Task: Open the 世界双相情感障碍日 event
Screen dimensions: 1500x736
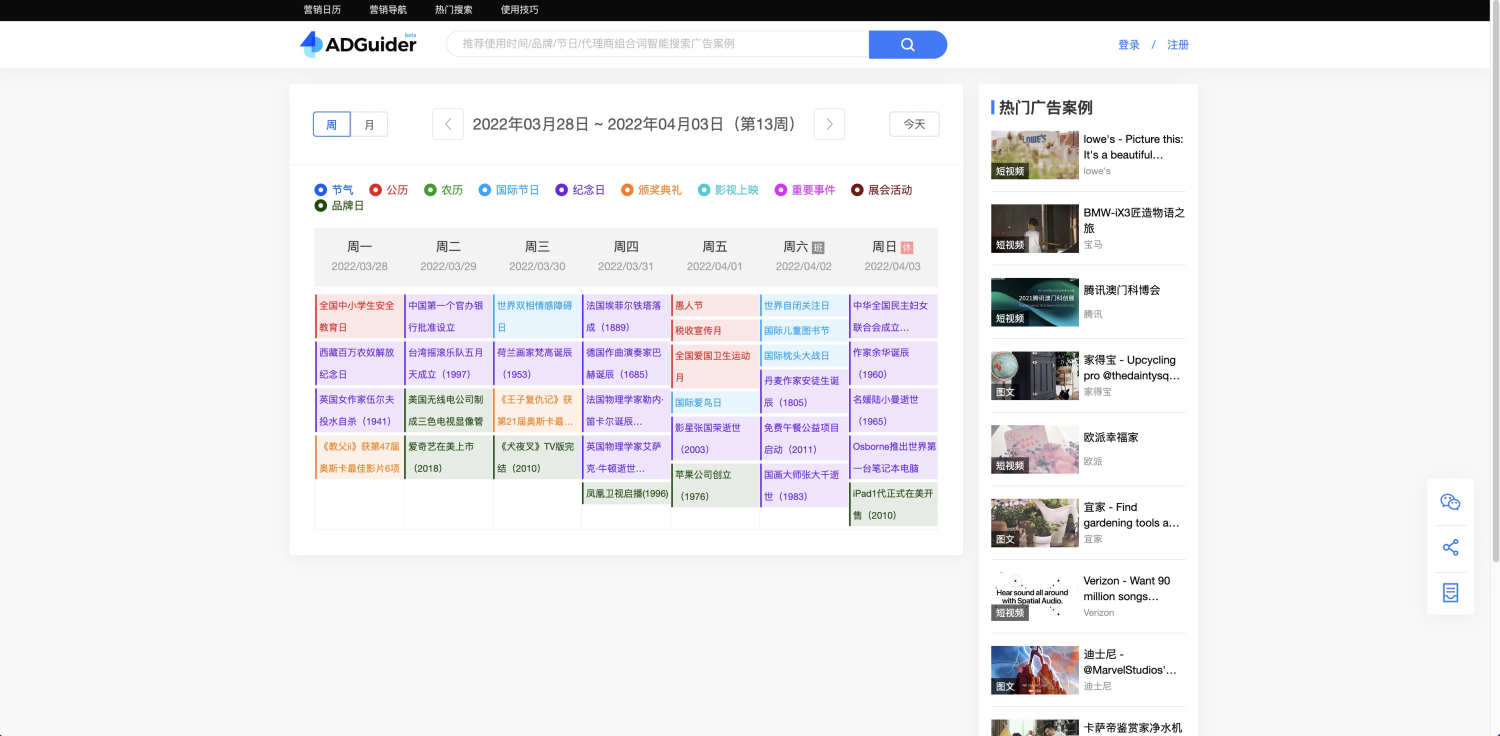Action: tap(537, 316)
